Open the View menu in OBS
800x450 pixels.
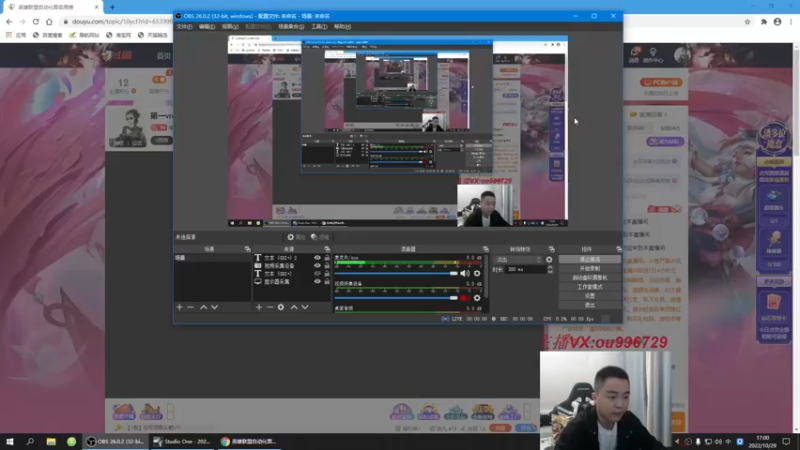tap(230, 27)
